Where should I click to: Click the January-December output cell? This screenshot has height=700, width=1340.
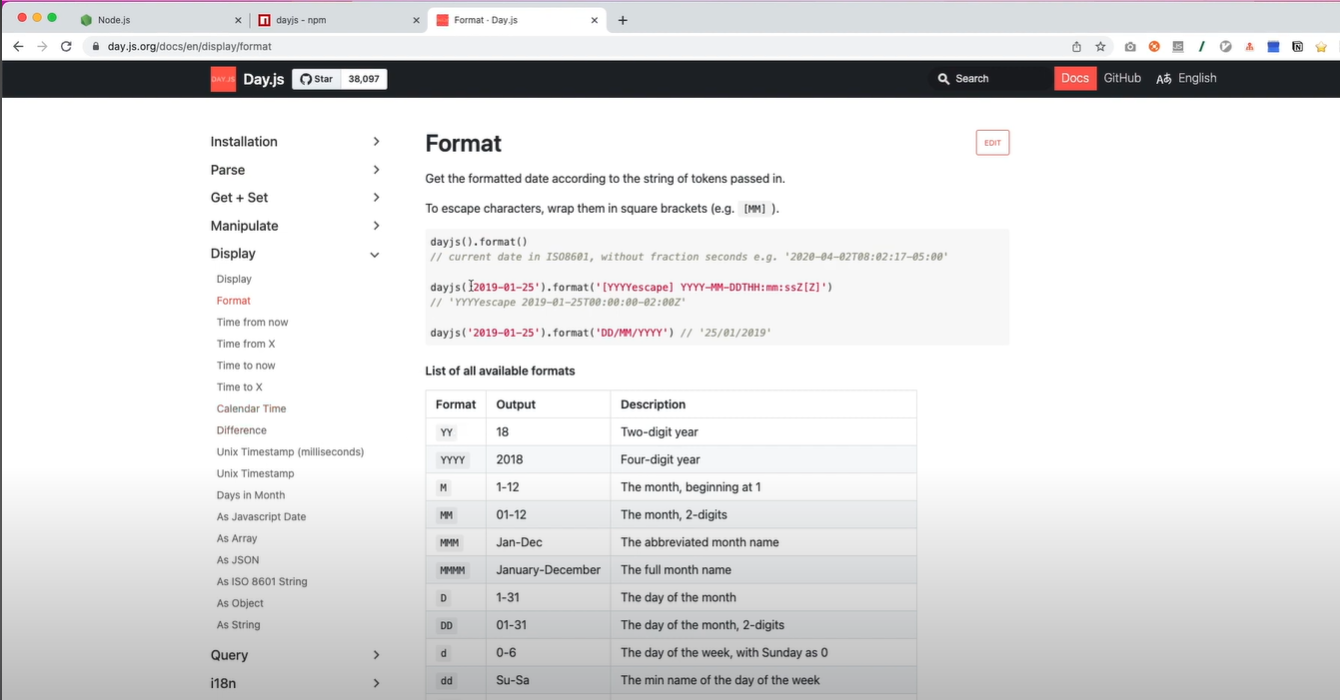[x=548, y=570]
